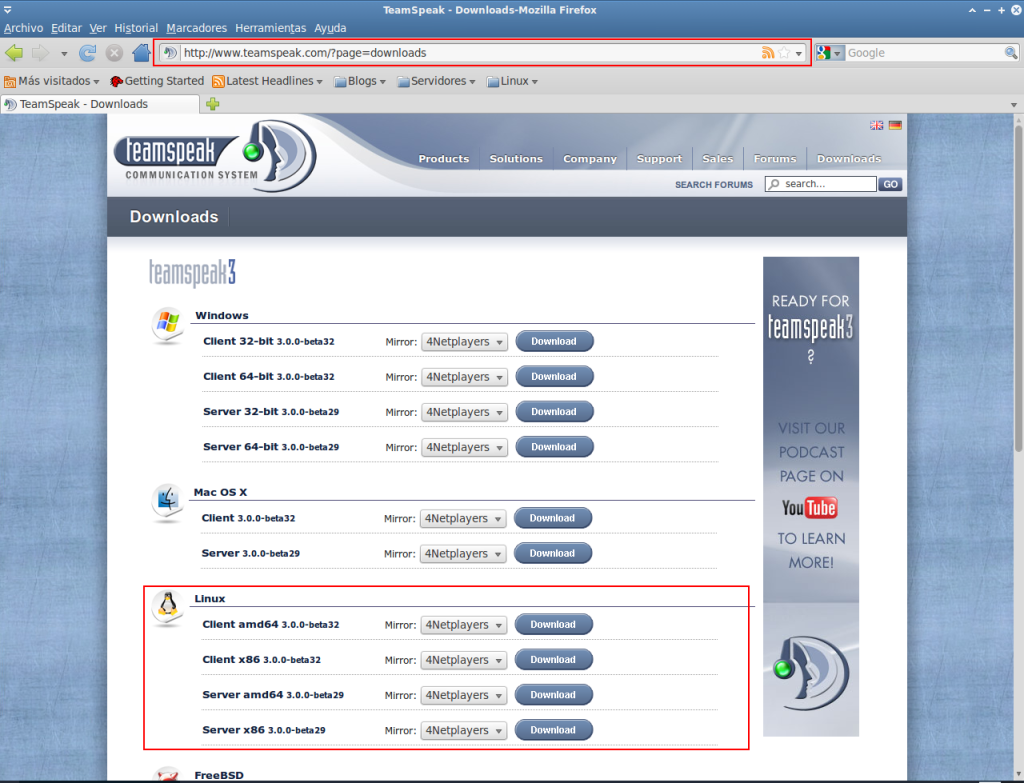Open mirror dropdown for Linux Client amd64

pyautogui.click(x=464, y=625)
